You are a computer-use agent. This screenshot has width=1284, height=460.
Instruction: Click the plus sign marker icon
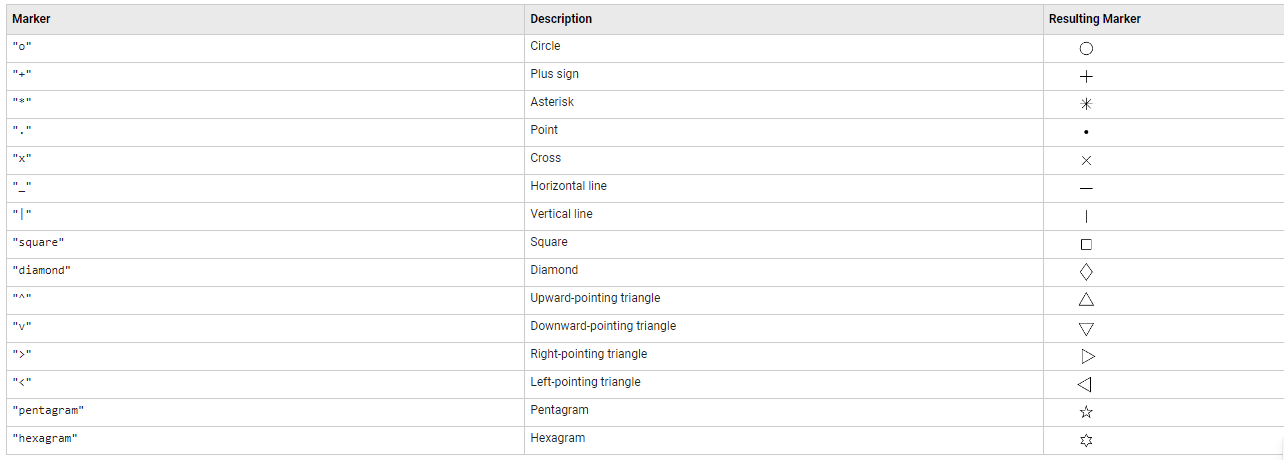pyautogui.click(x=1086, y=76)
